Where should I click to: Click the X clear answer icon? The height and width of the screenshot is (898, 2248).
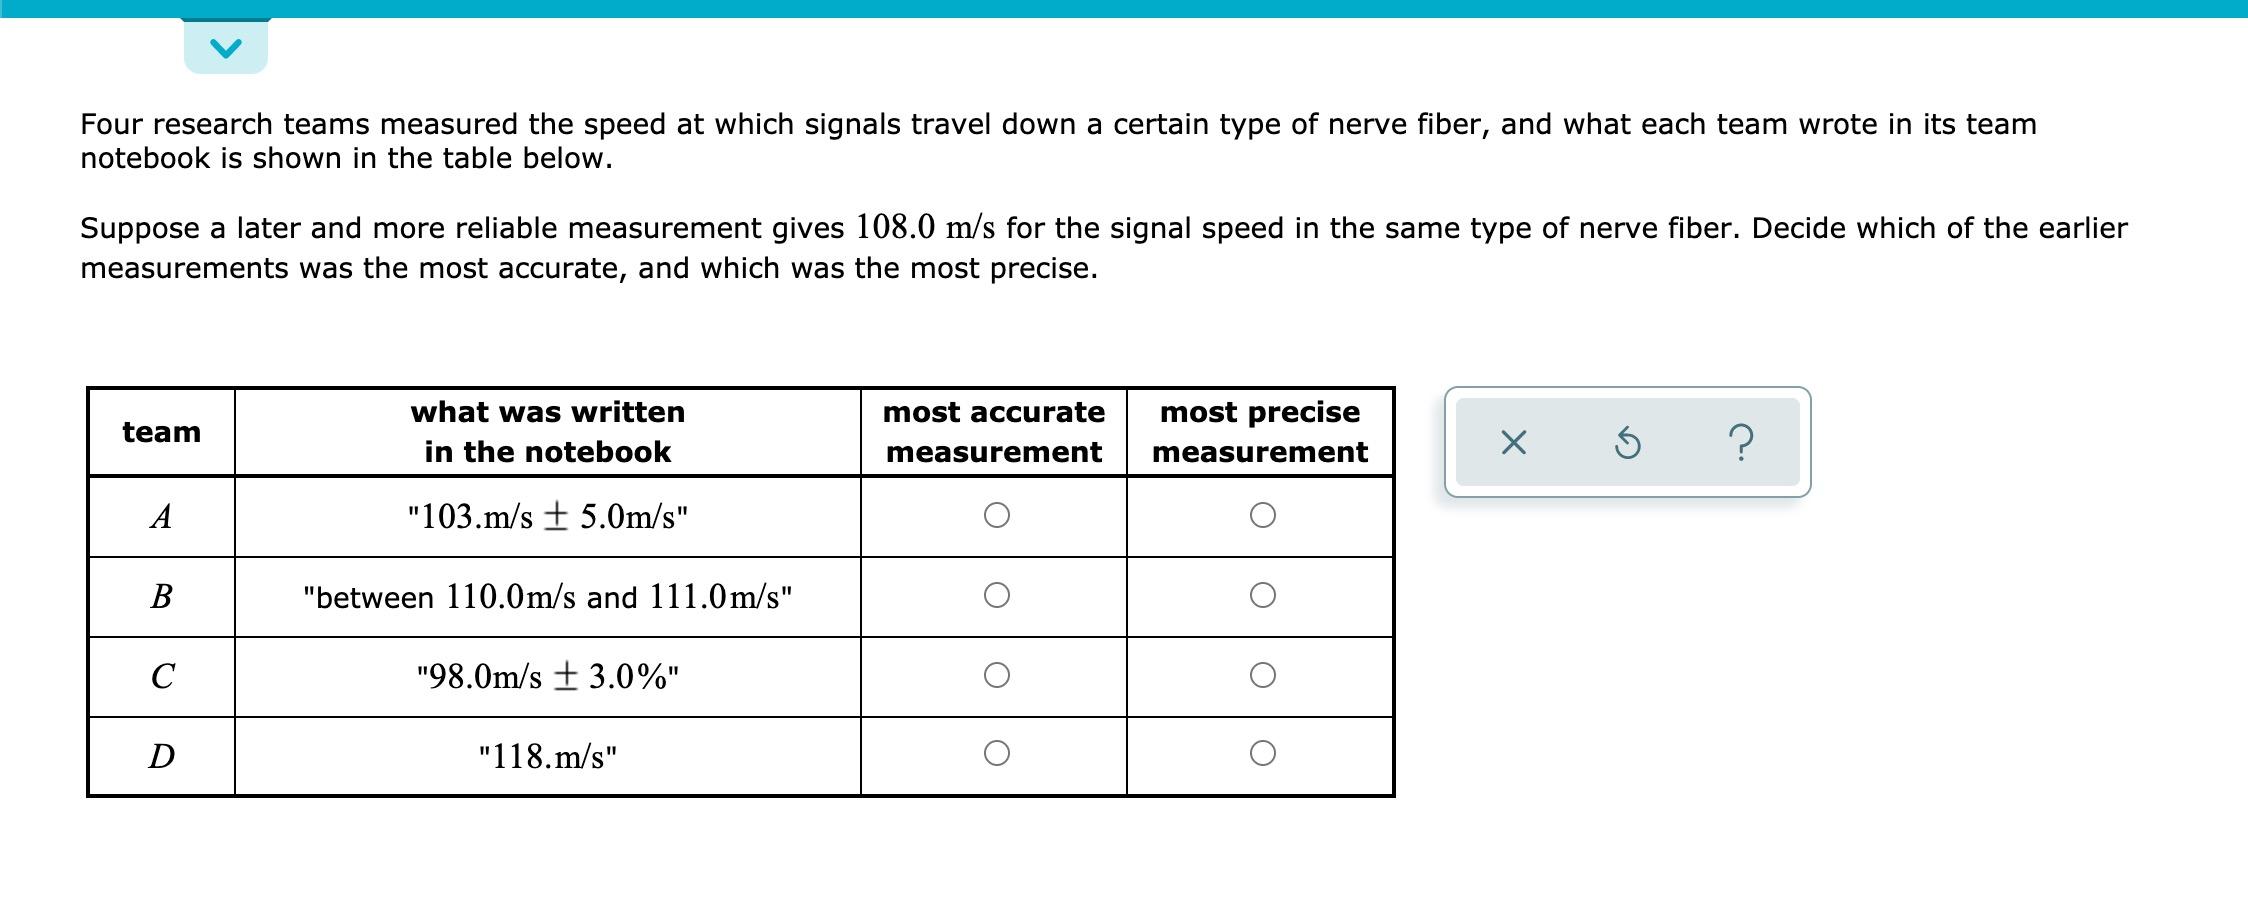(x=1514, y=442)
